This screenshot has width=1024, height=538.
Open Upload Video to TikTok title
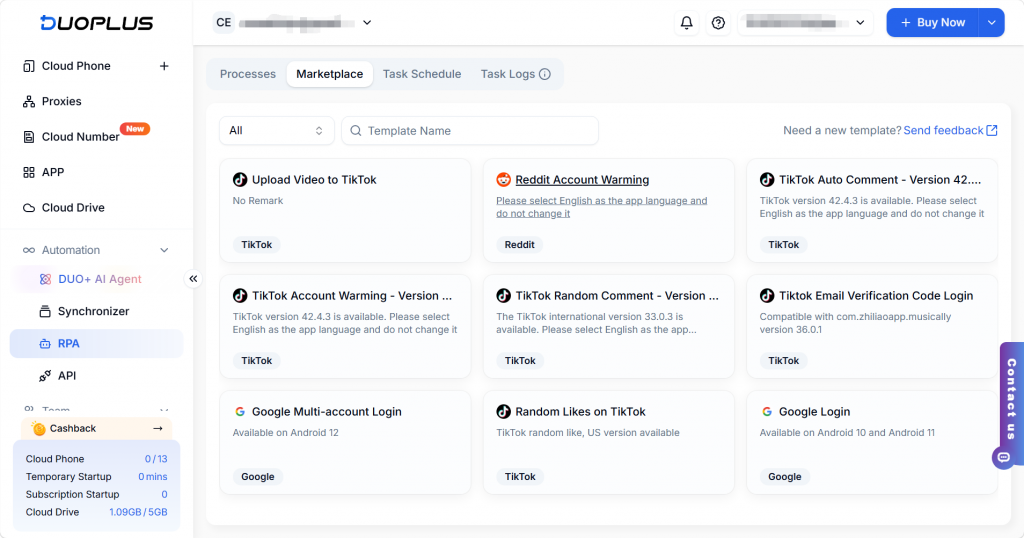coord(314,180)
